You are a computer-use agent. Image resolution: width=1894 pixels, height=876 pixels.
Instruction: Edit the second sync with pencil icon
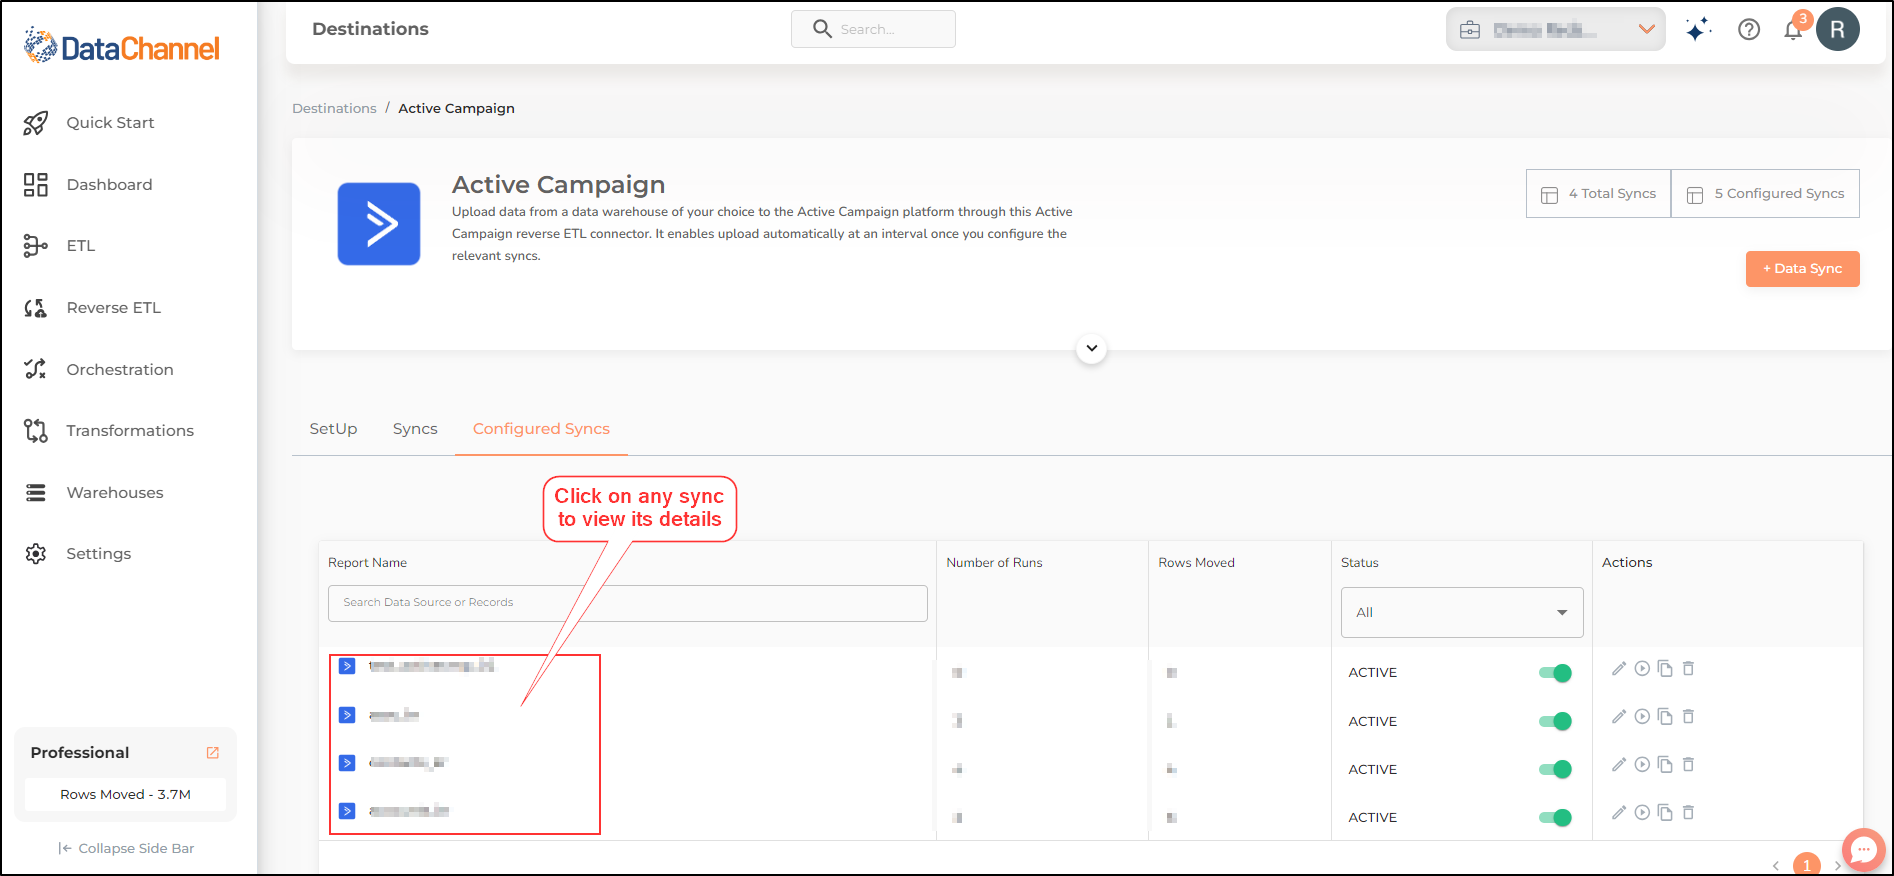(1619, 717)
